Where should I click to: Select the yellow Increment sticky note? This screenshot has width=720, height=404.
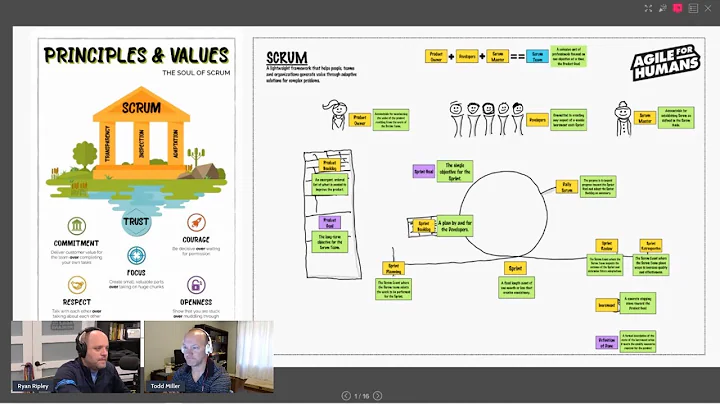[607, 305]
